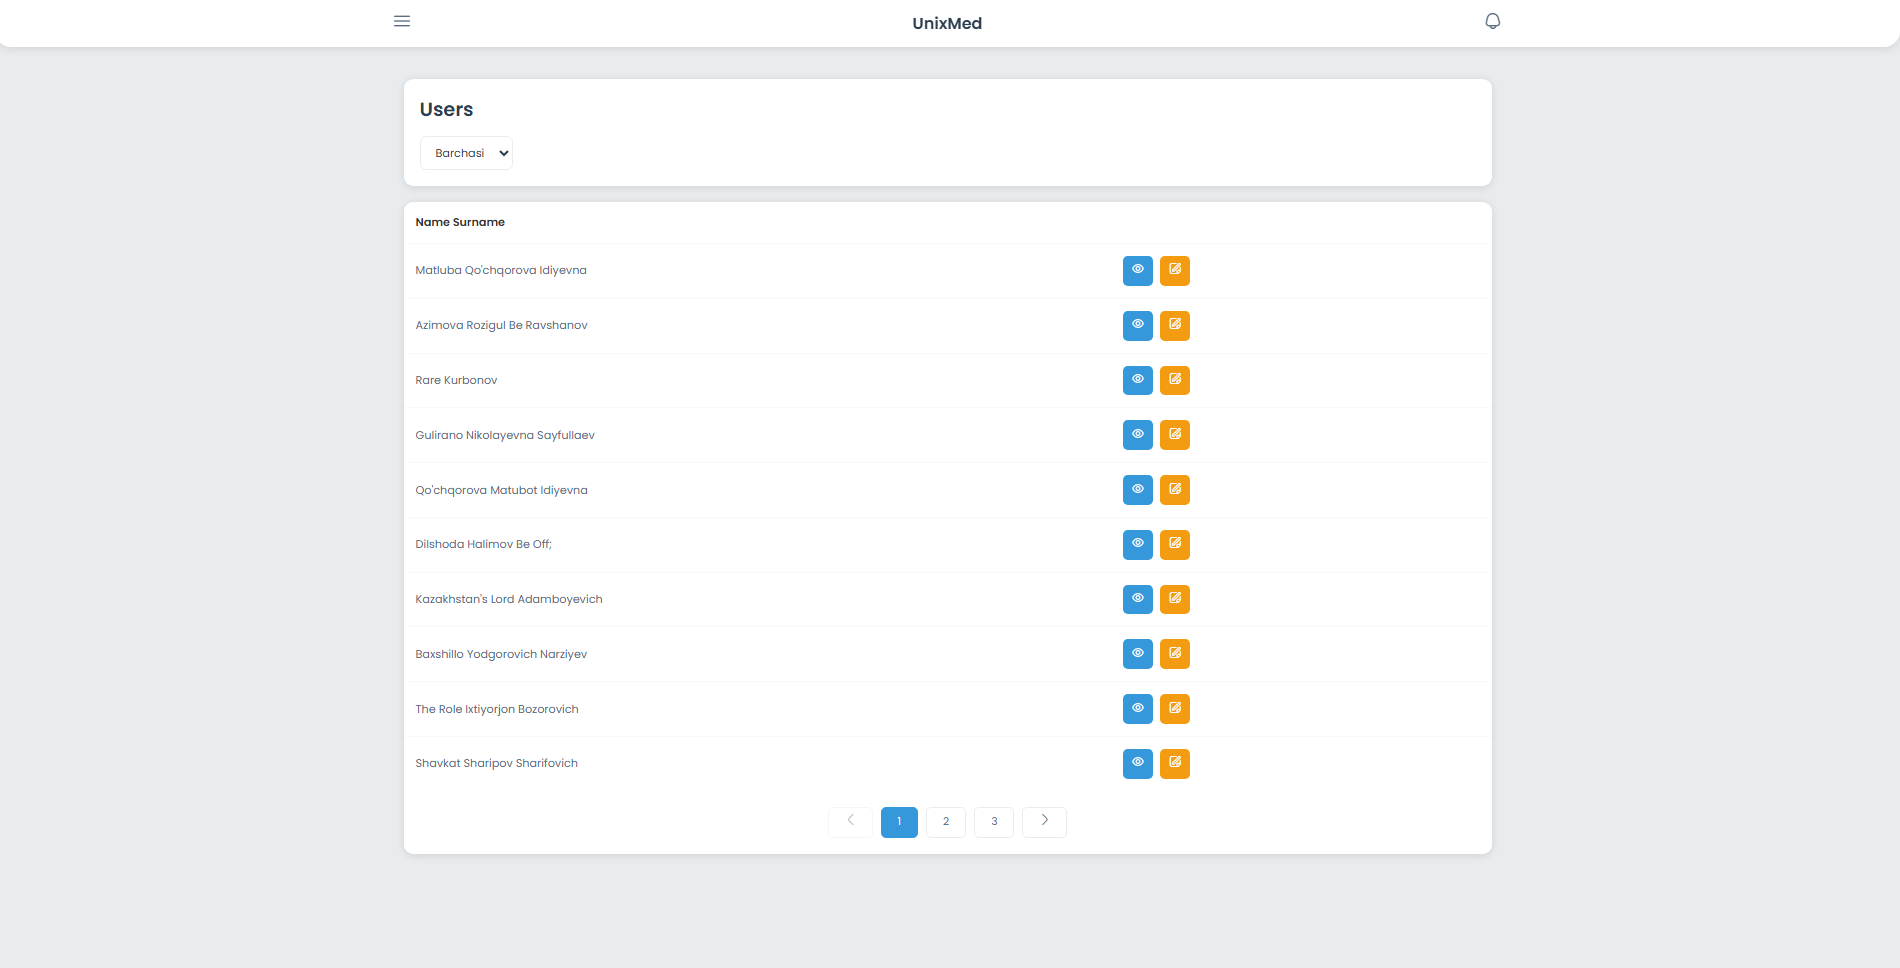The width and height of the screenshot is (1900, 968).
Task: Open the hamburger menu icon
Action: pos(402,21)
